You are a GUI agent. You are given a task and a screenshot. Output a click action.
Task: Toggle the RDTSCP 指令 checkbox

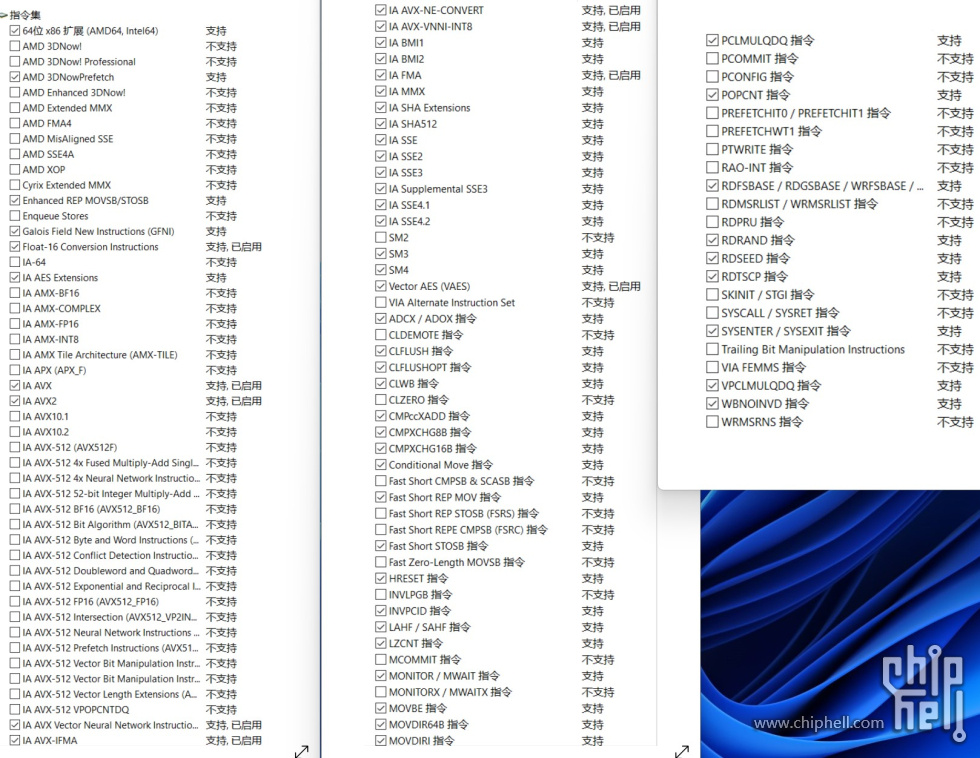point(712,276)
